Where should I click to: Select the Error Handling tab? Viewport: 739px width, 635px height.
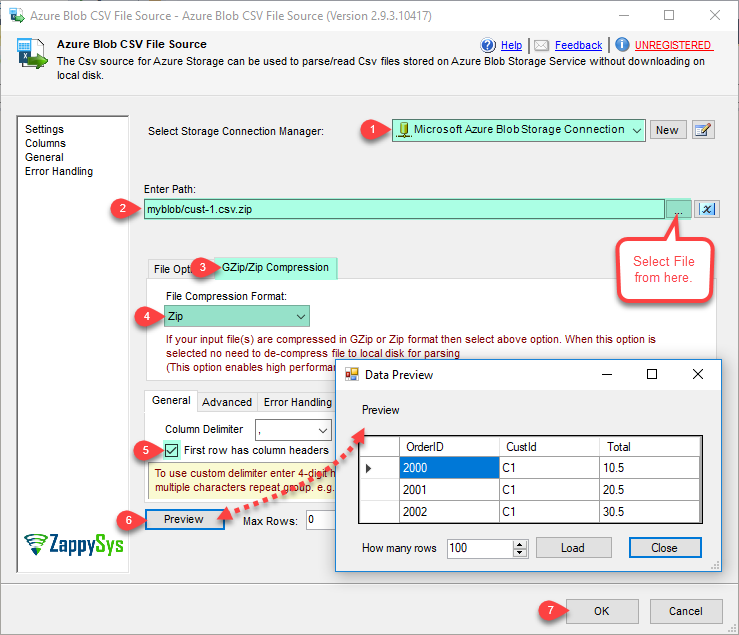[x=297, y=402]
